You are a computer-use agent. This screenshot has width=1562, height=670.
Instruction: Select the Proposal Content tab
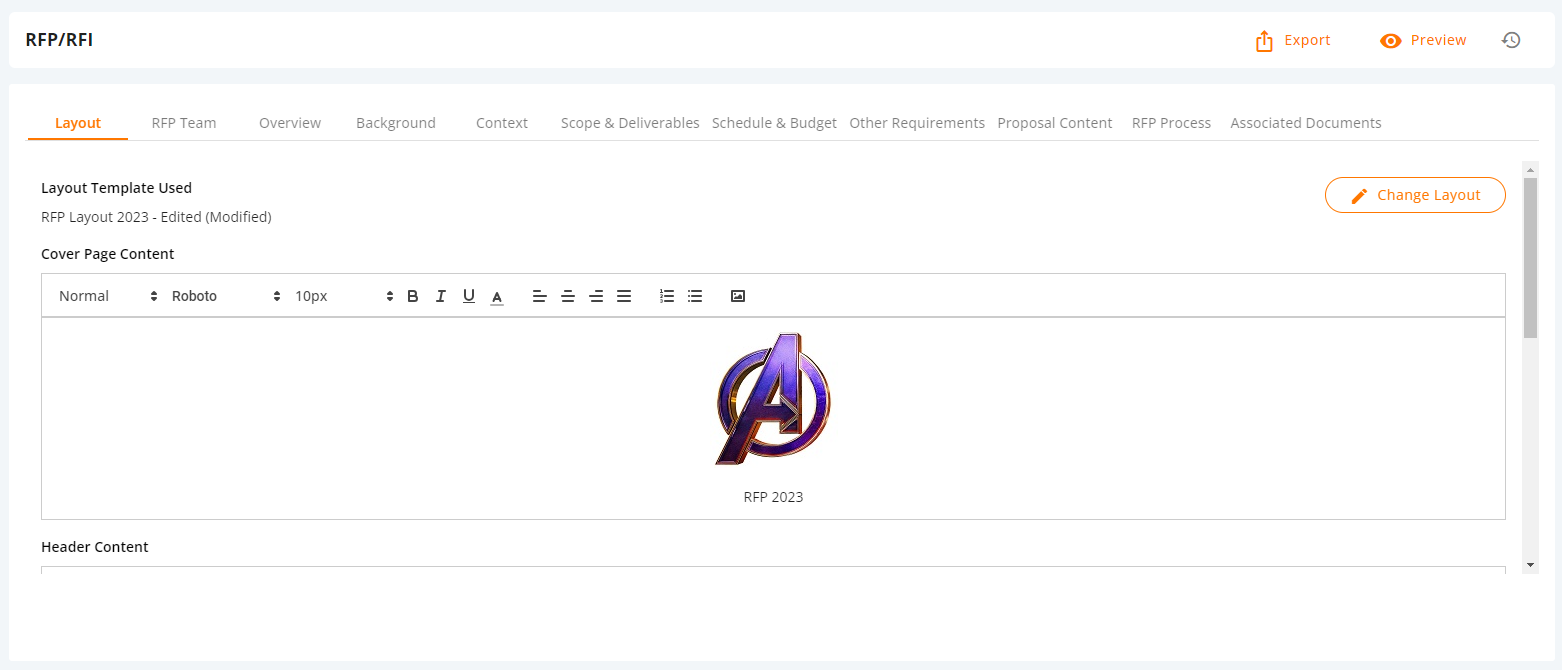click(1055, 123)
